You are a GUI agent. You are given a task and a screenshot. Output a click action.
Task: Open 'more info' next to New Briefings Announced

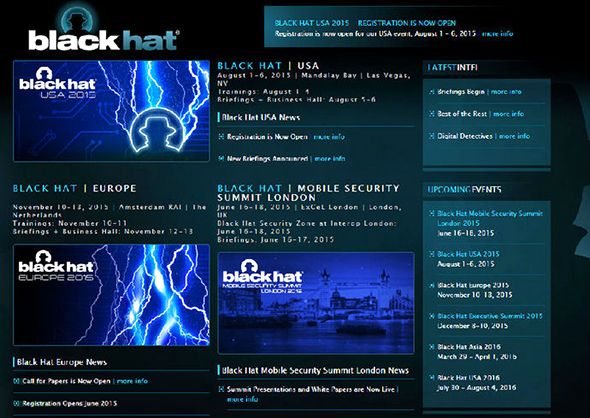[330, 159]
